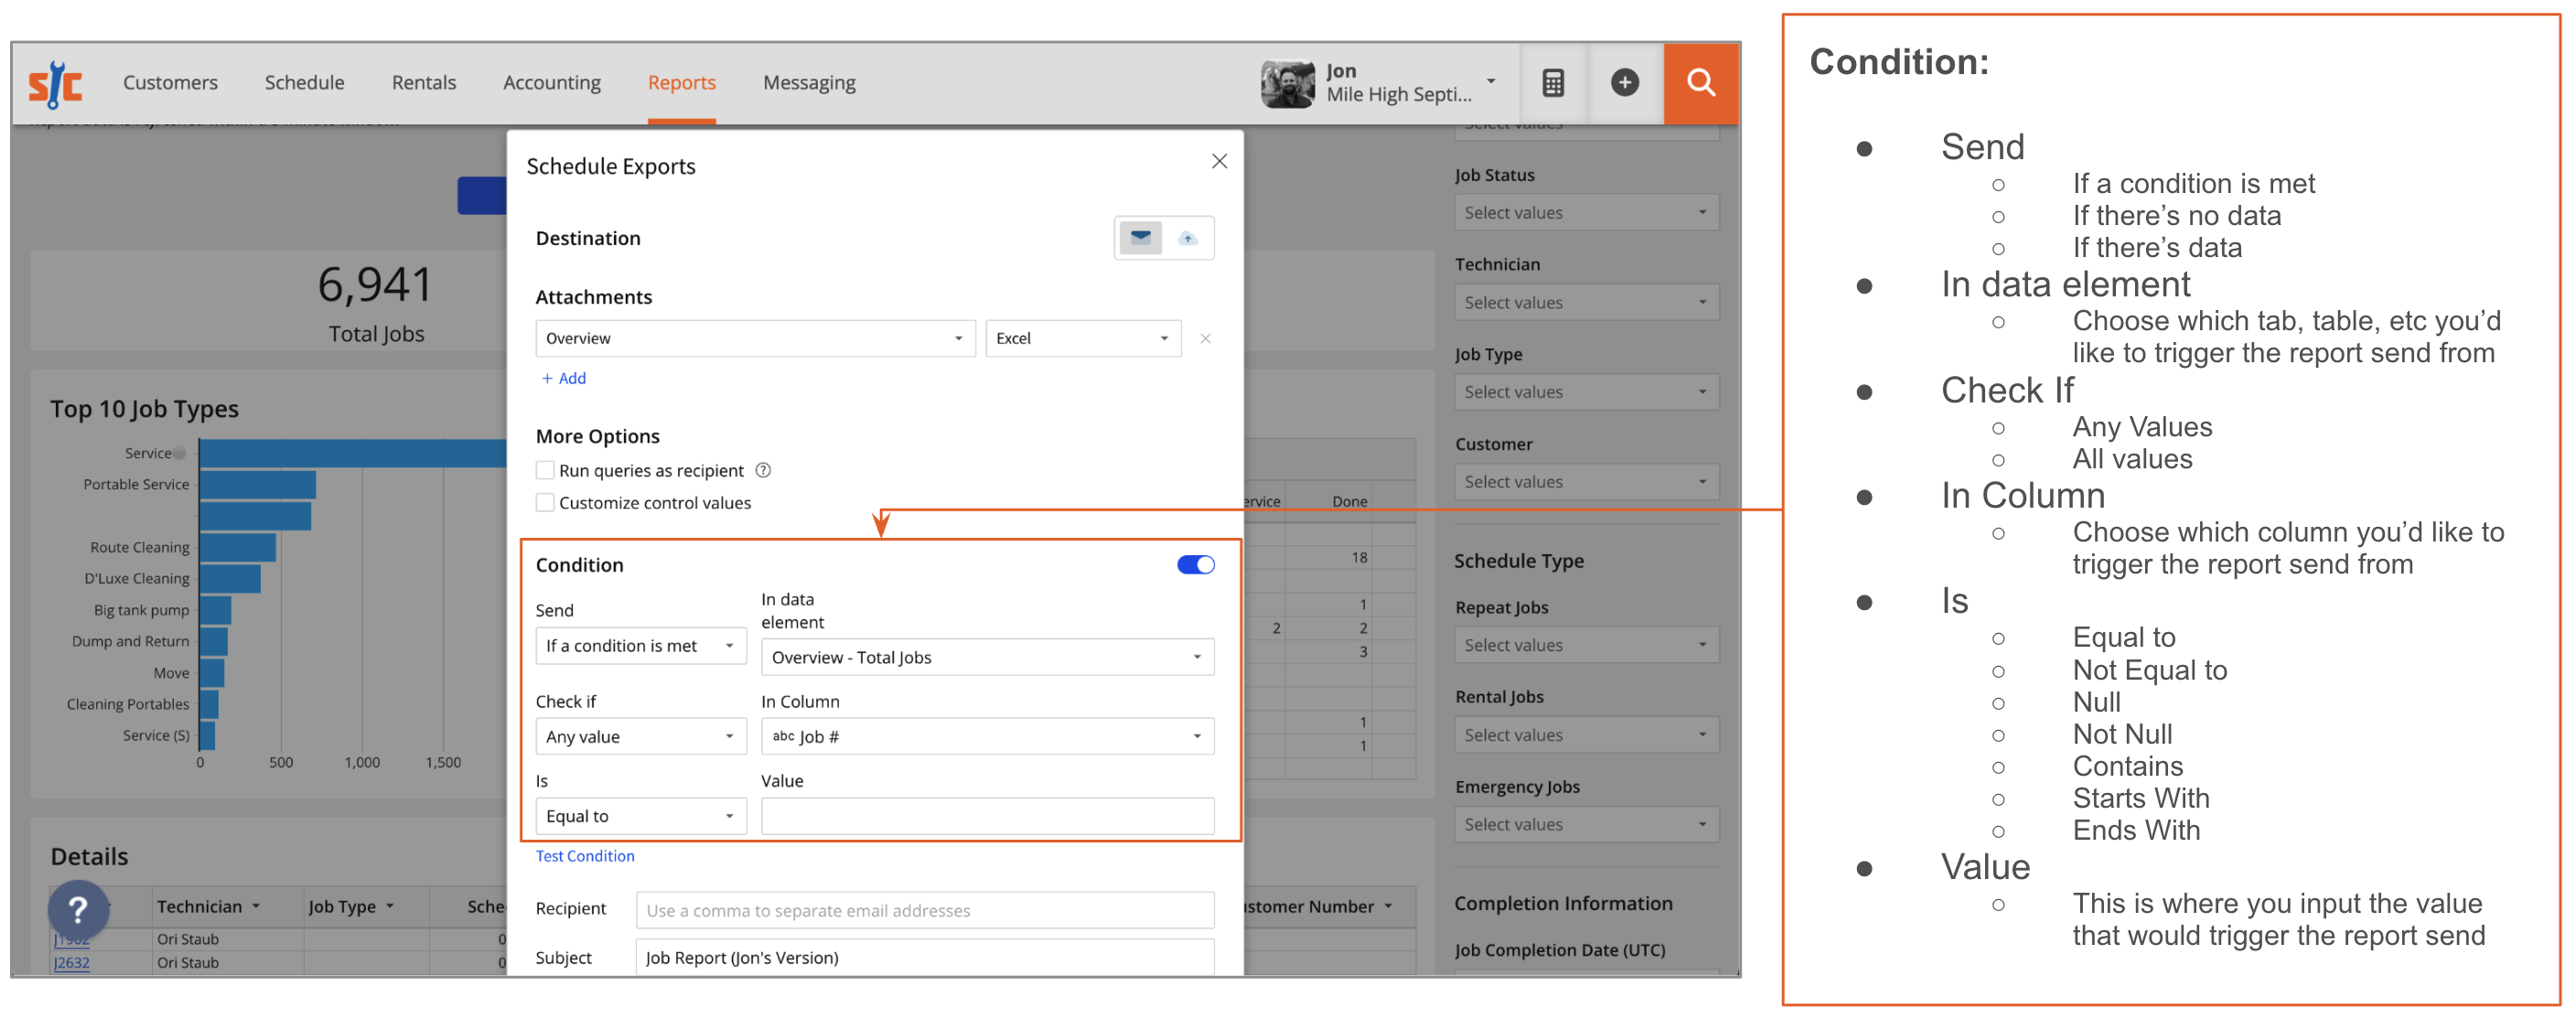Sort by Customer Number column header
Viewport: 2576px width, 1019px height.
[1317, 908]
